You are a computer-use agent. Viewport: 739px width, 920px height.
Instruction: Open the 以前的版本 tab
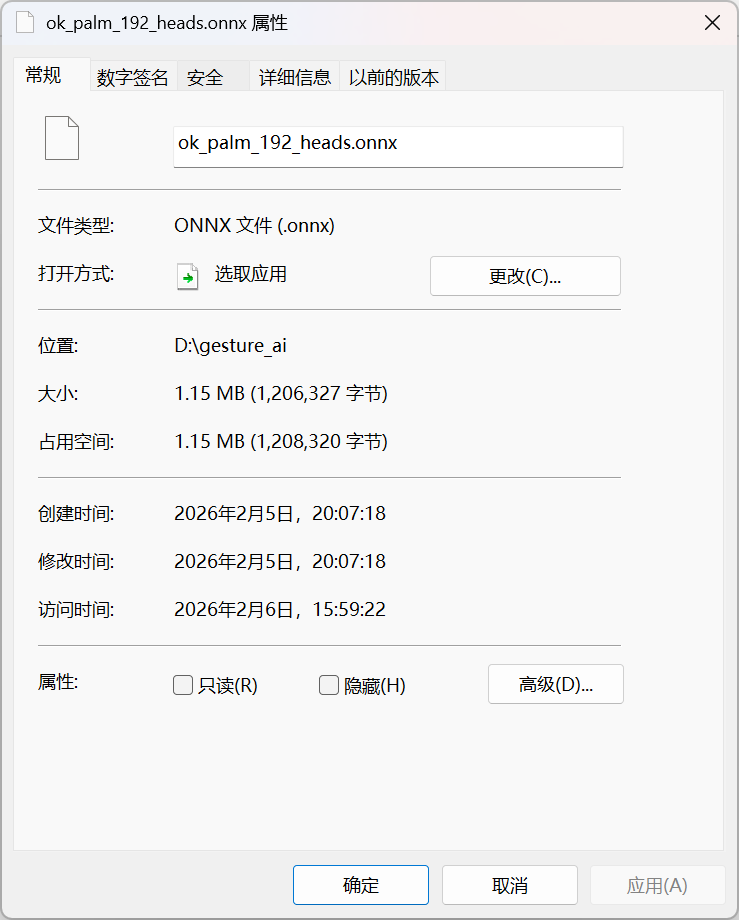point(393,77)
